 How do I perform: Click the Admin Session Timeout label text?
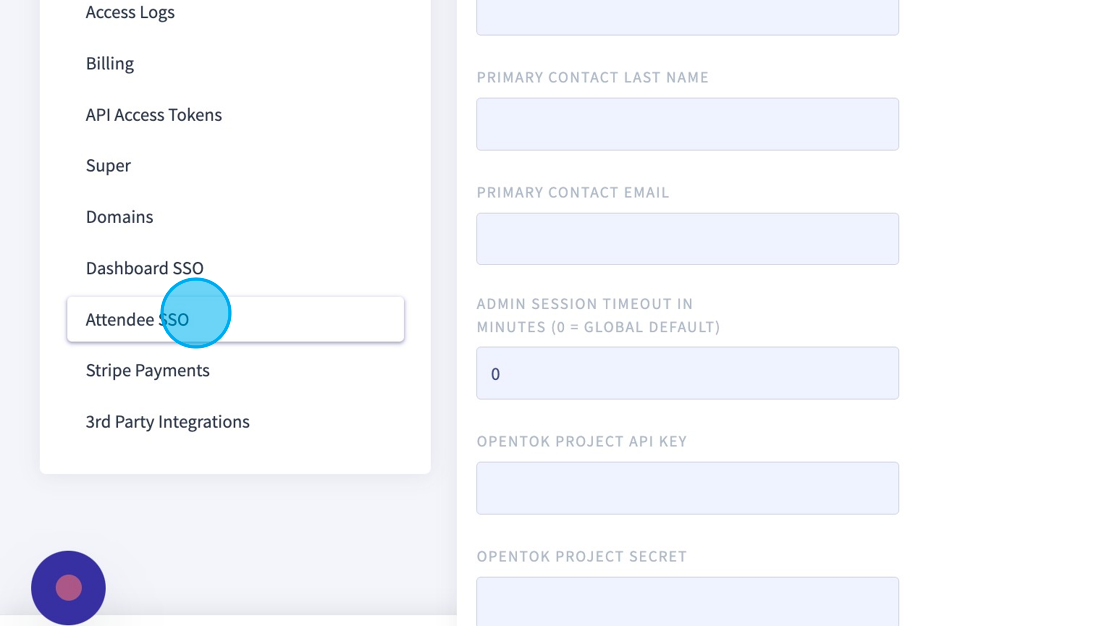click(598, 315)
